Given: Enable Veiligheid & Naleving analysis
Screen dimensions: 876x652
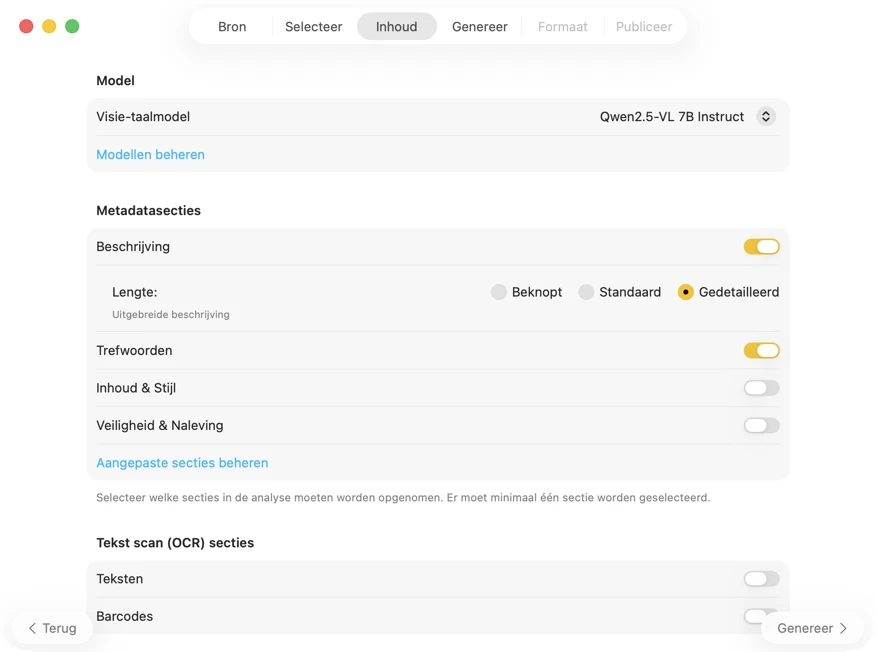Looking at the screenshot, I should pos(761,425).
